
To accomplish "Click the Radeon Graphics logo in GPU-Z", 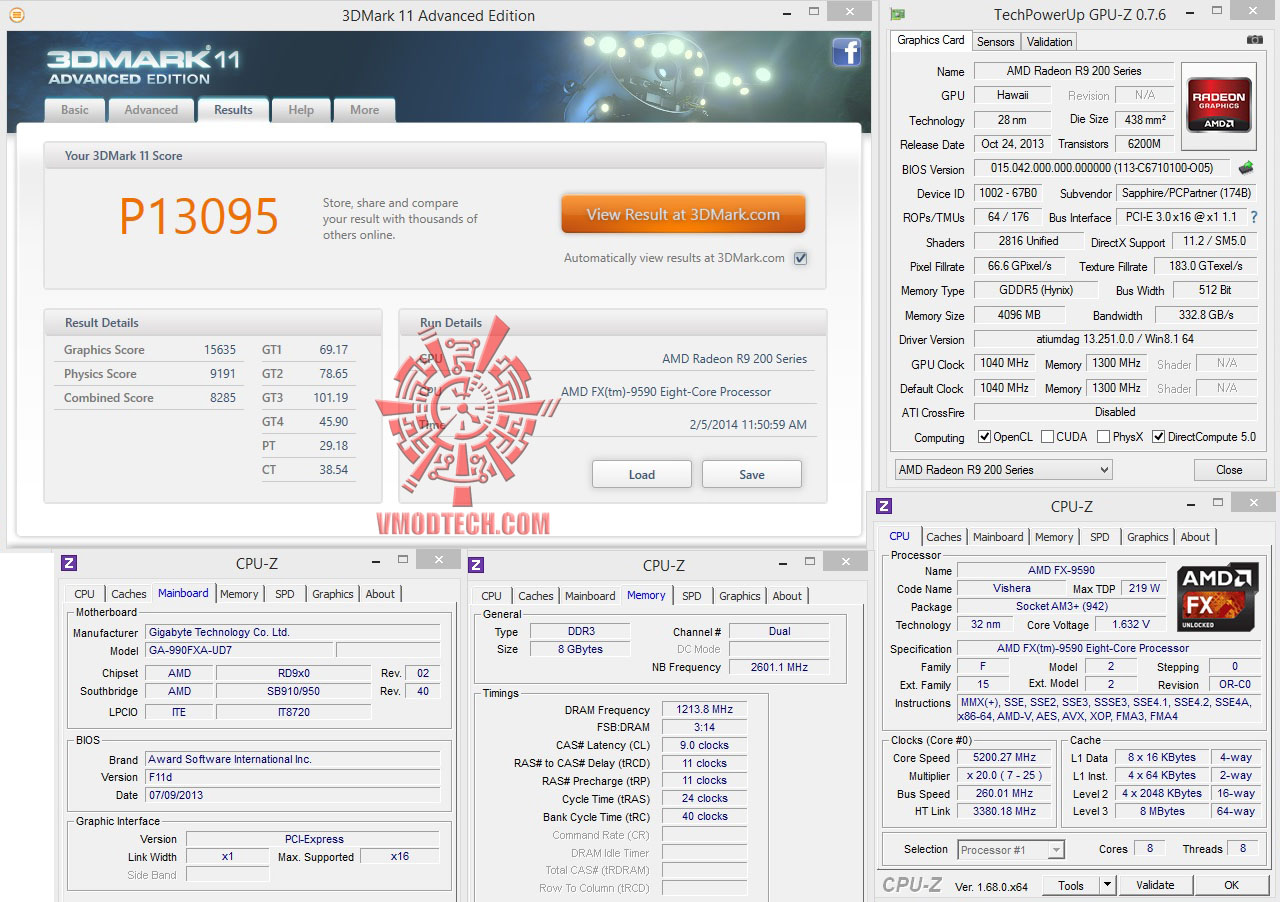I will click(1218, 105).
